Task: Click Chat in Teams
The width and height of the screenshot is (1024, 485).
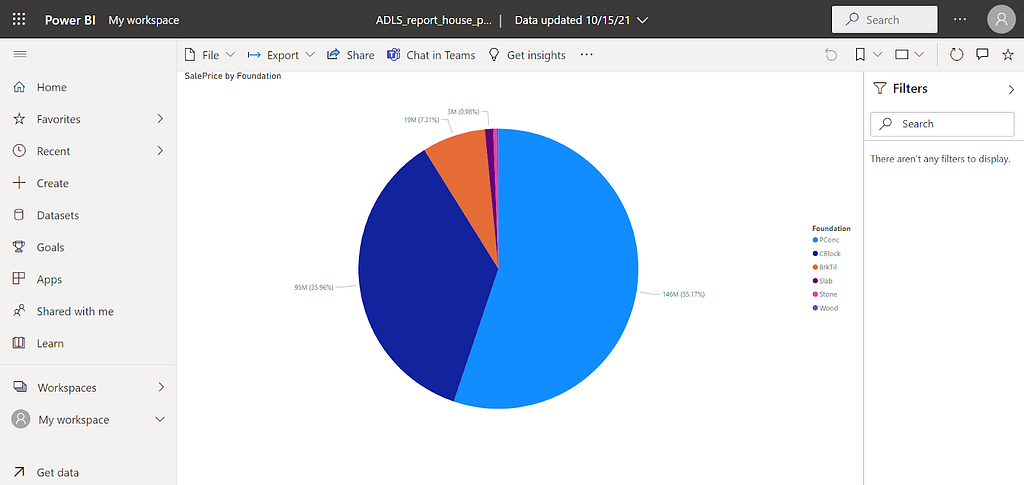Action: pos(431,55)
